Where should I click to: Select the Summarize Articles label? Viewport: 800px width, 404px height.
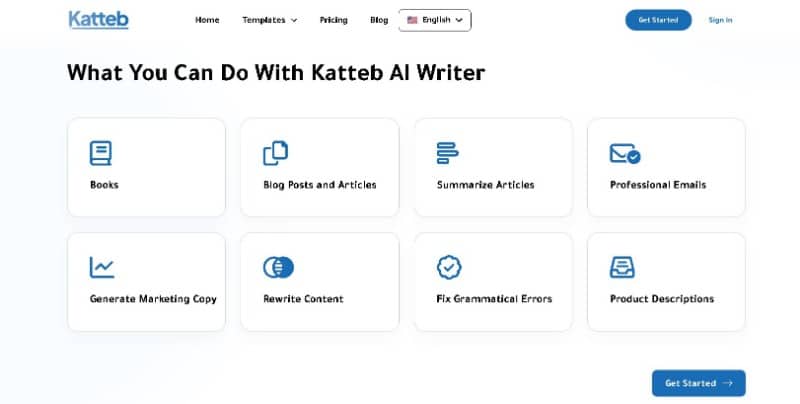486,185
